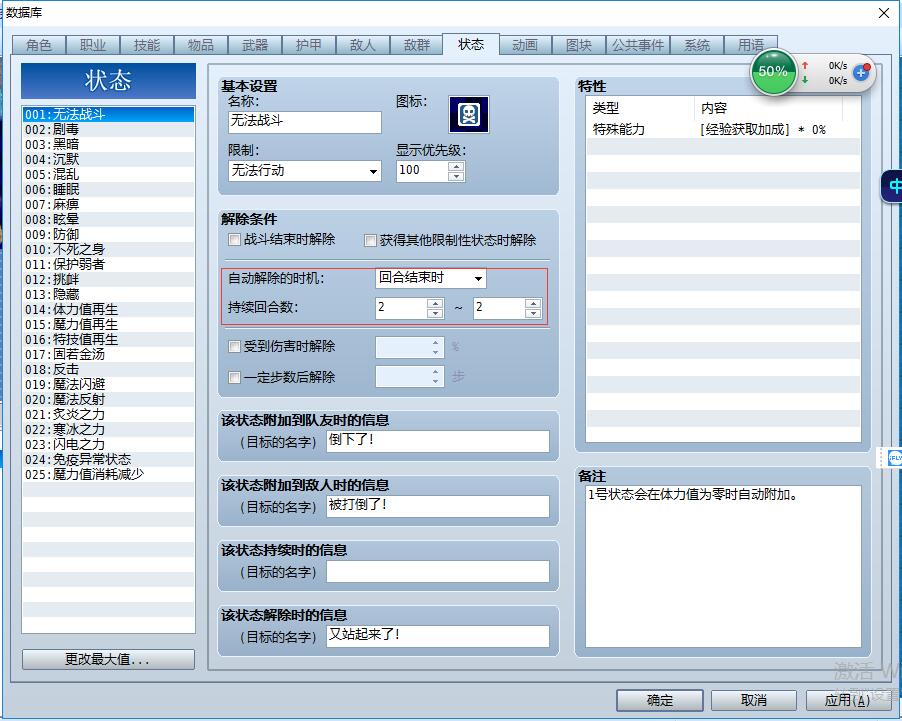Go to the 护甲 tab
This screenshot has height=721, width=902.
[x=309, y=45]
